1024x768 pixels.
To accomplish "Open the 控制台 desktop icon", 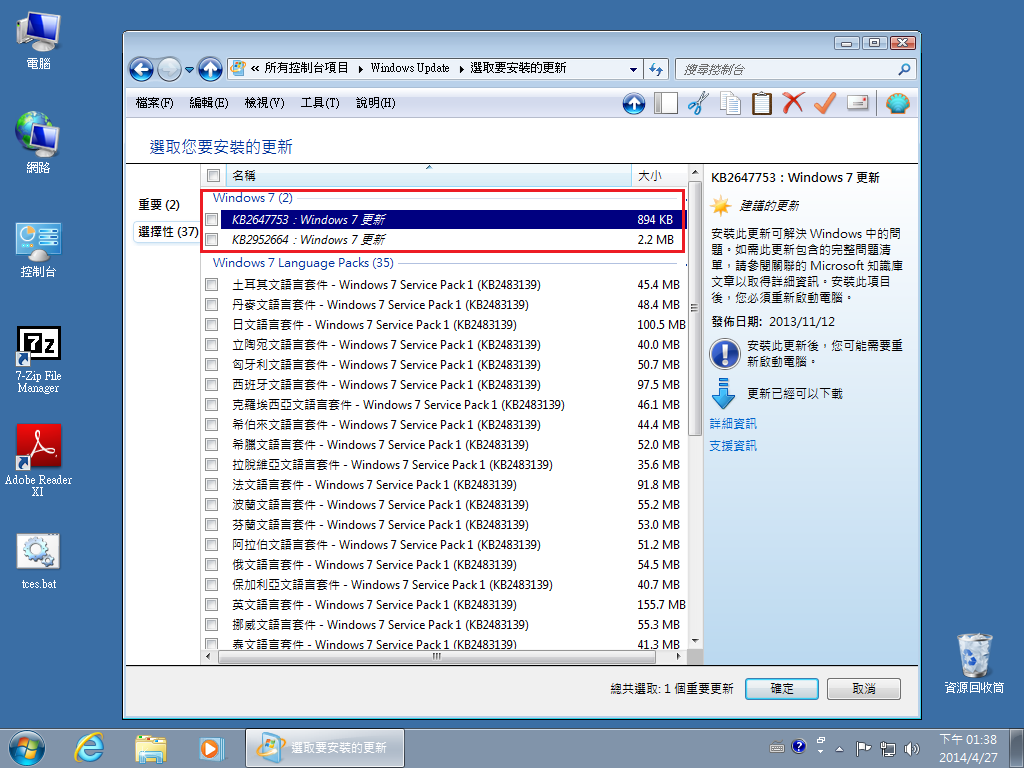I will [x=38, y=250].
